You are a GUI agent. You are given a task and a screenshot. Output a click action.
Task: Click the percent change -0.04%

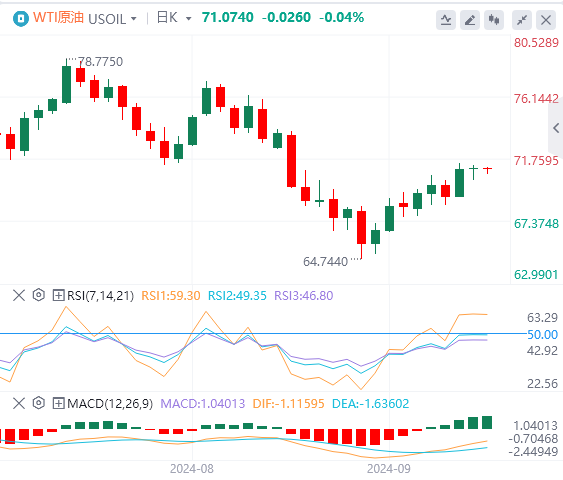click(341, 17)
